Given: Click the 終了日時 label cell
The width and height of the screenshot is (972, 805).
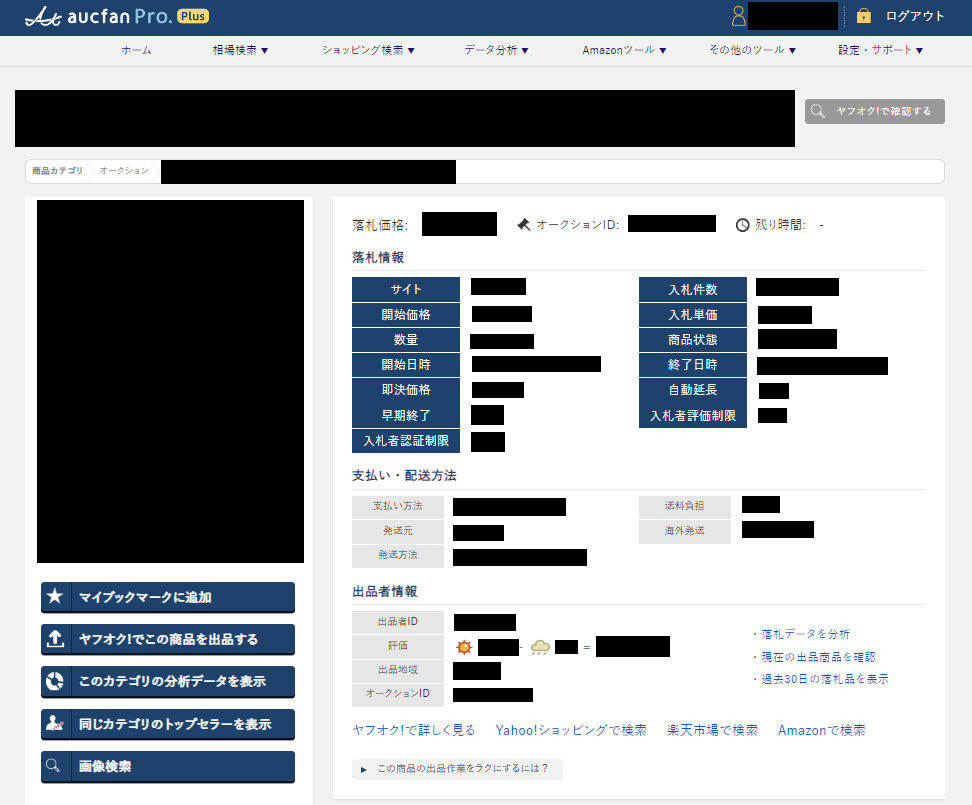Looking at the screenshot, I should (x=692, y=365).
